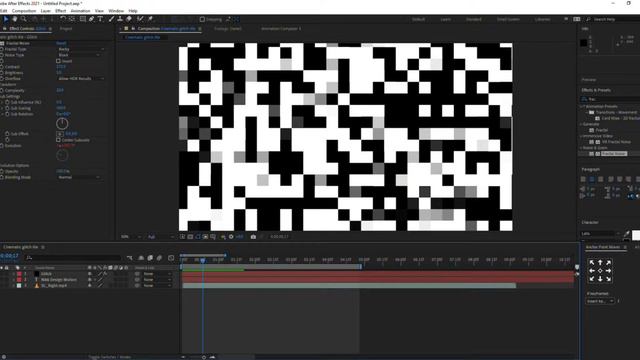
Task: Enable the Snapping checkbox
Action: click(202, 19)
